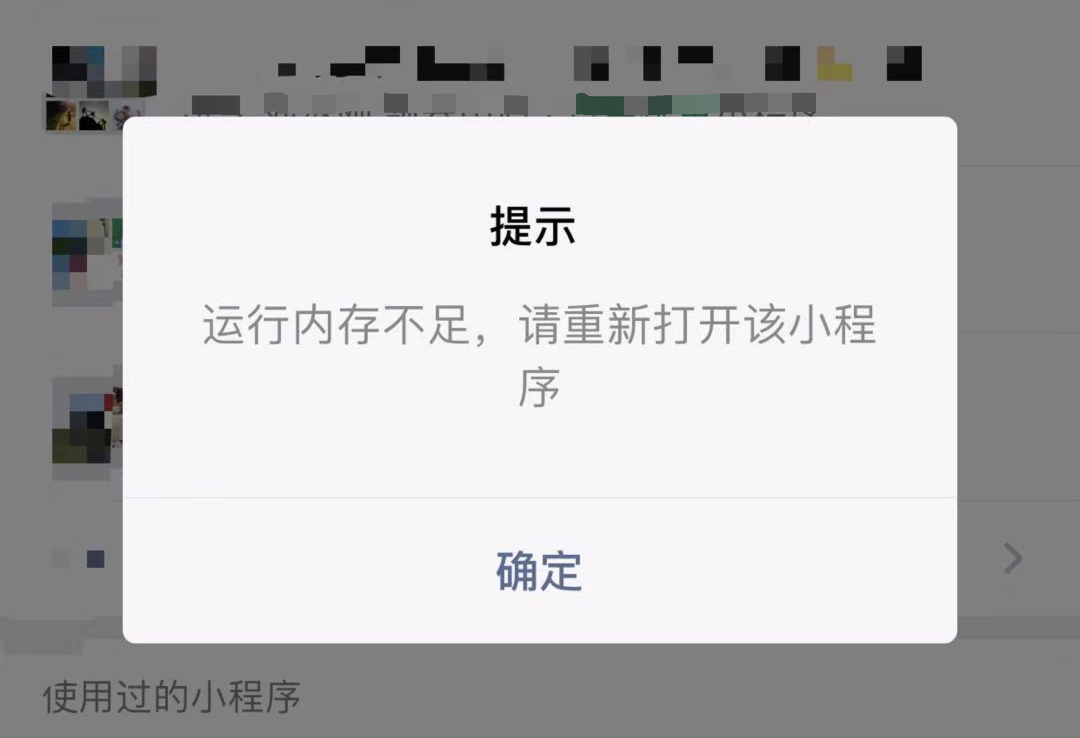
Task: Tap the faint gray square beside the blue icon
Action: (x=61, y=559)
